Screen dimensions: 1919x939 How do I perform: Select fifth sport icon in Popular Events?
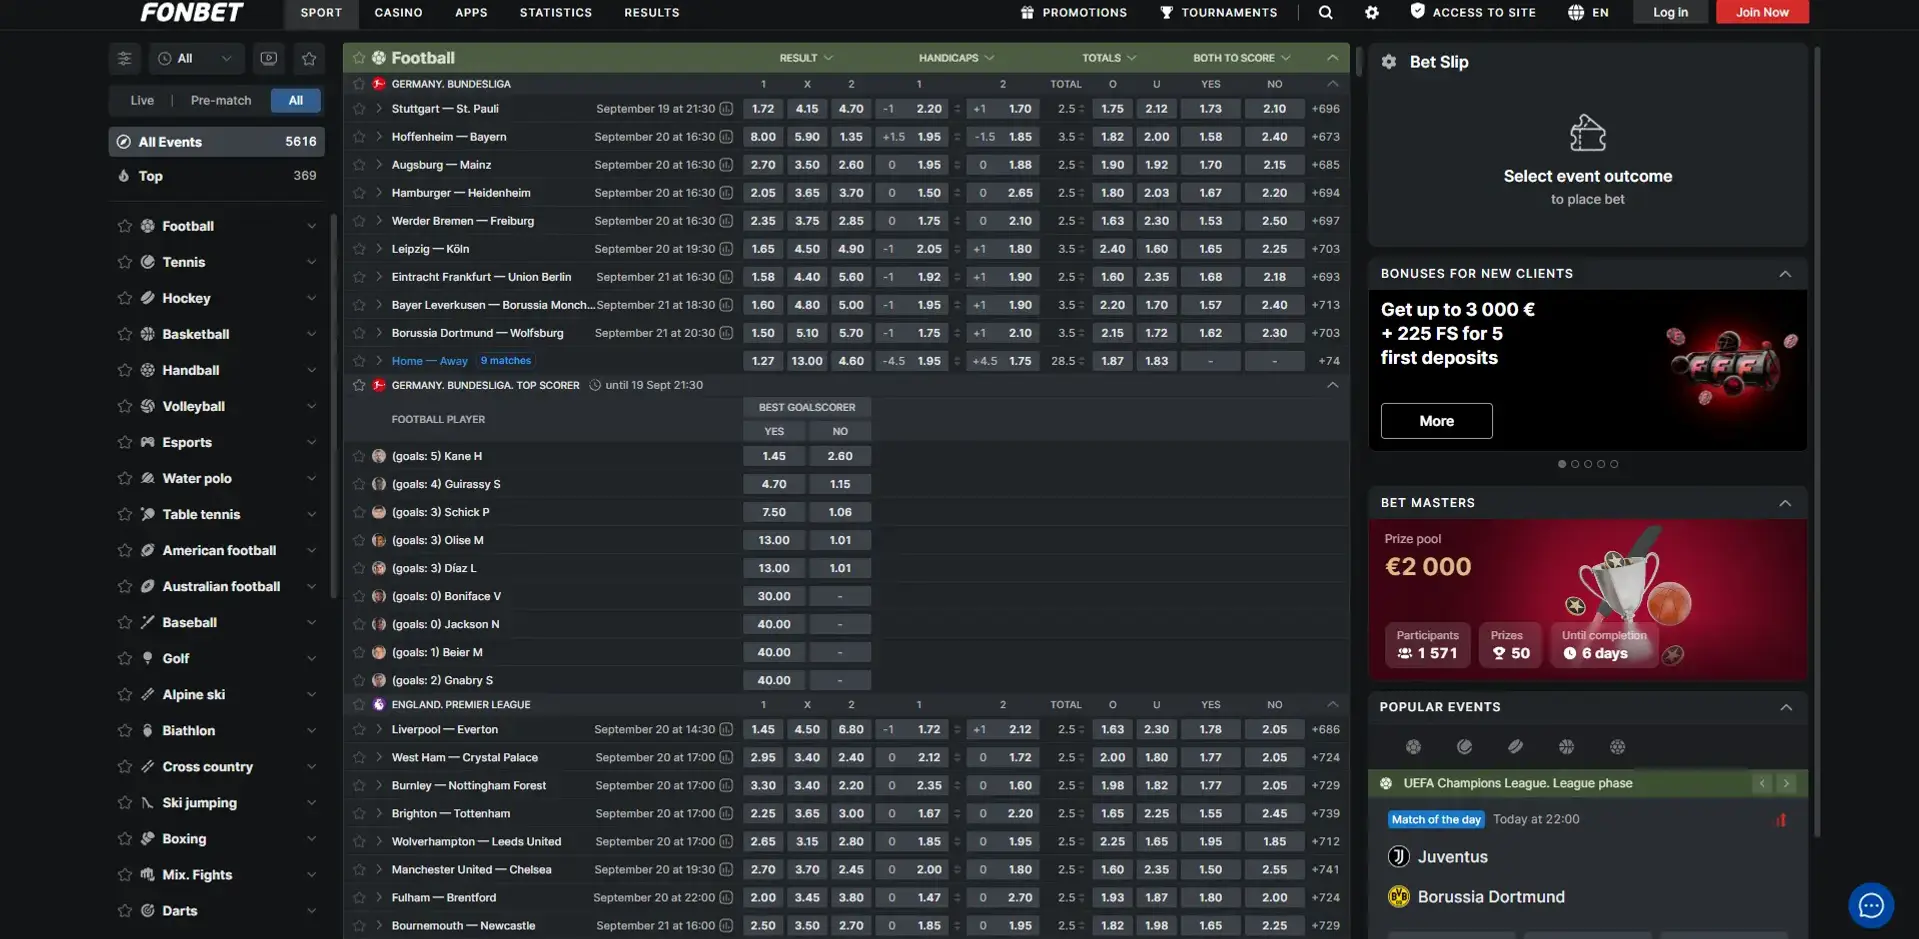pyautogui.click(x=1617, y=747)
